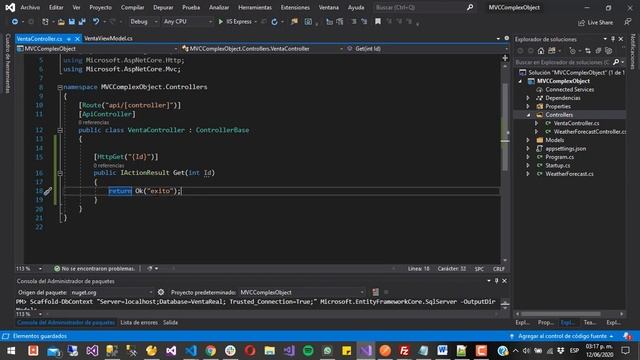Click the browser refresh icon in toolbar
Image resolution: width=640 pixels, height=360 pixels.
click(274, 22)
